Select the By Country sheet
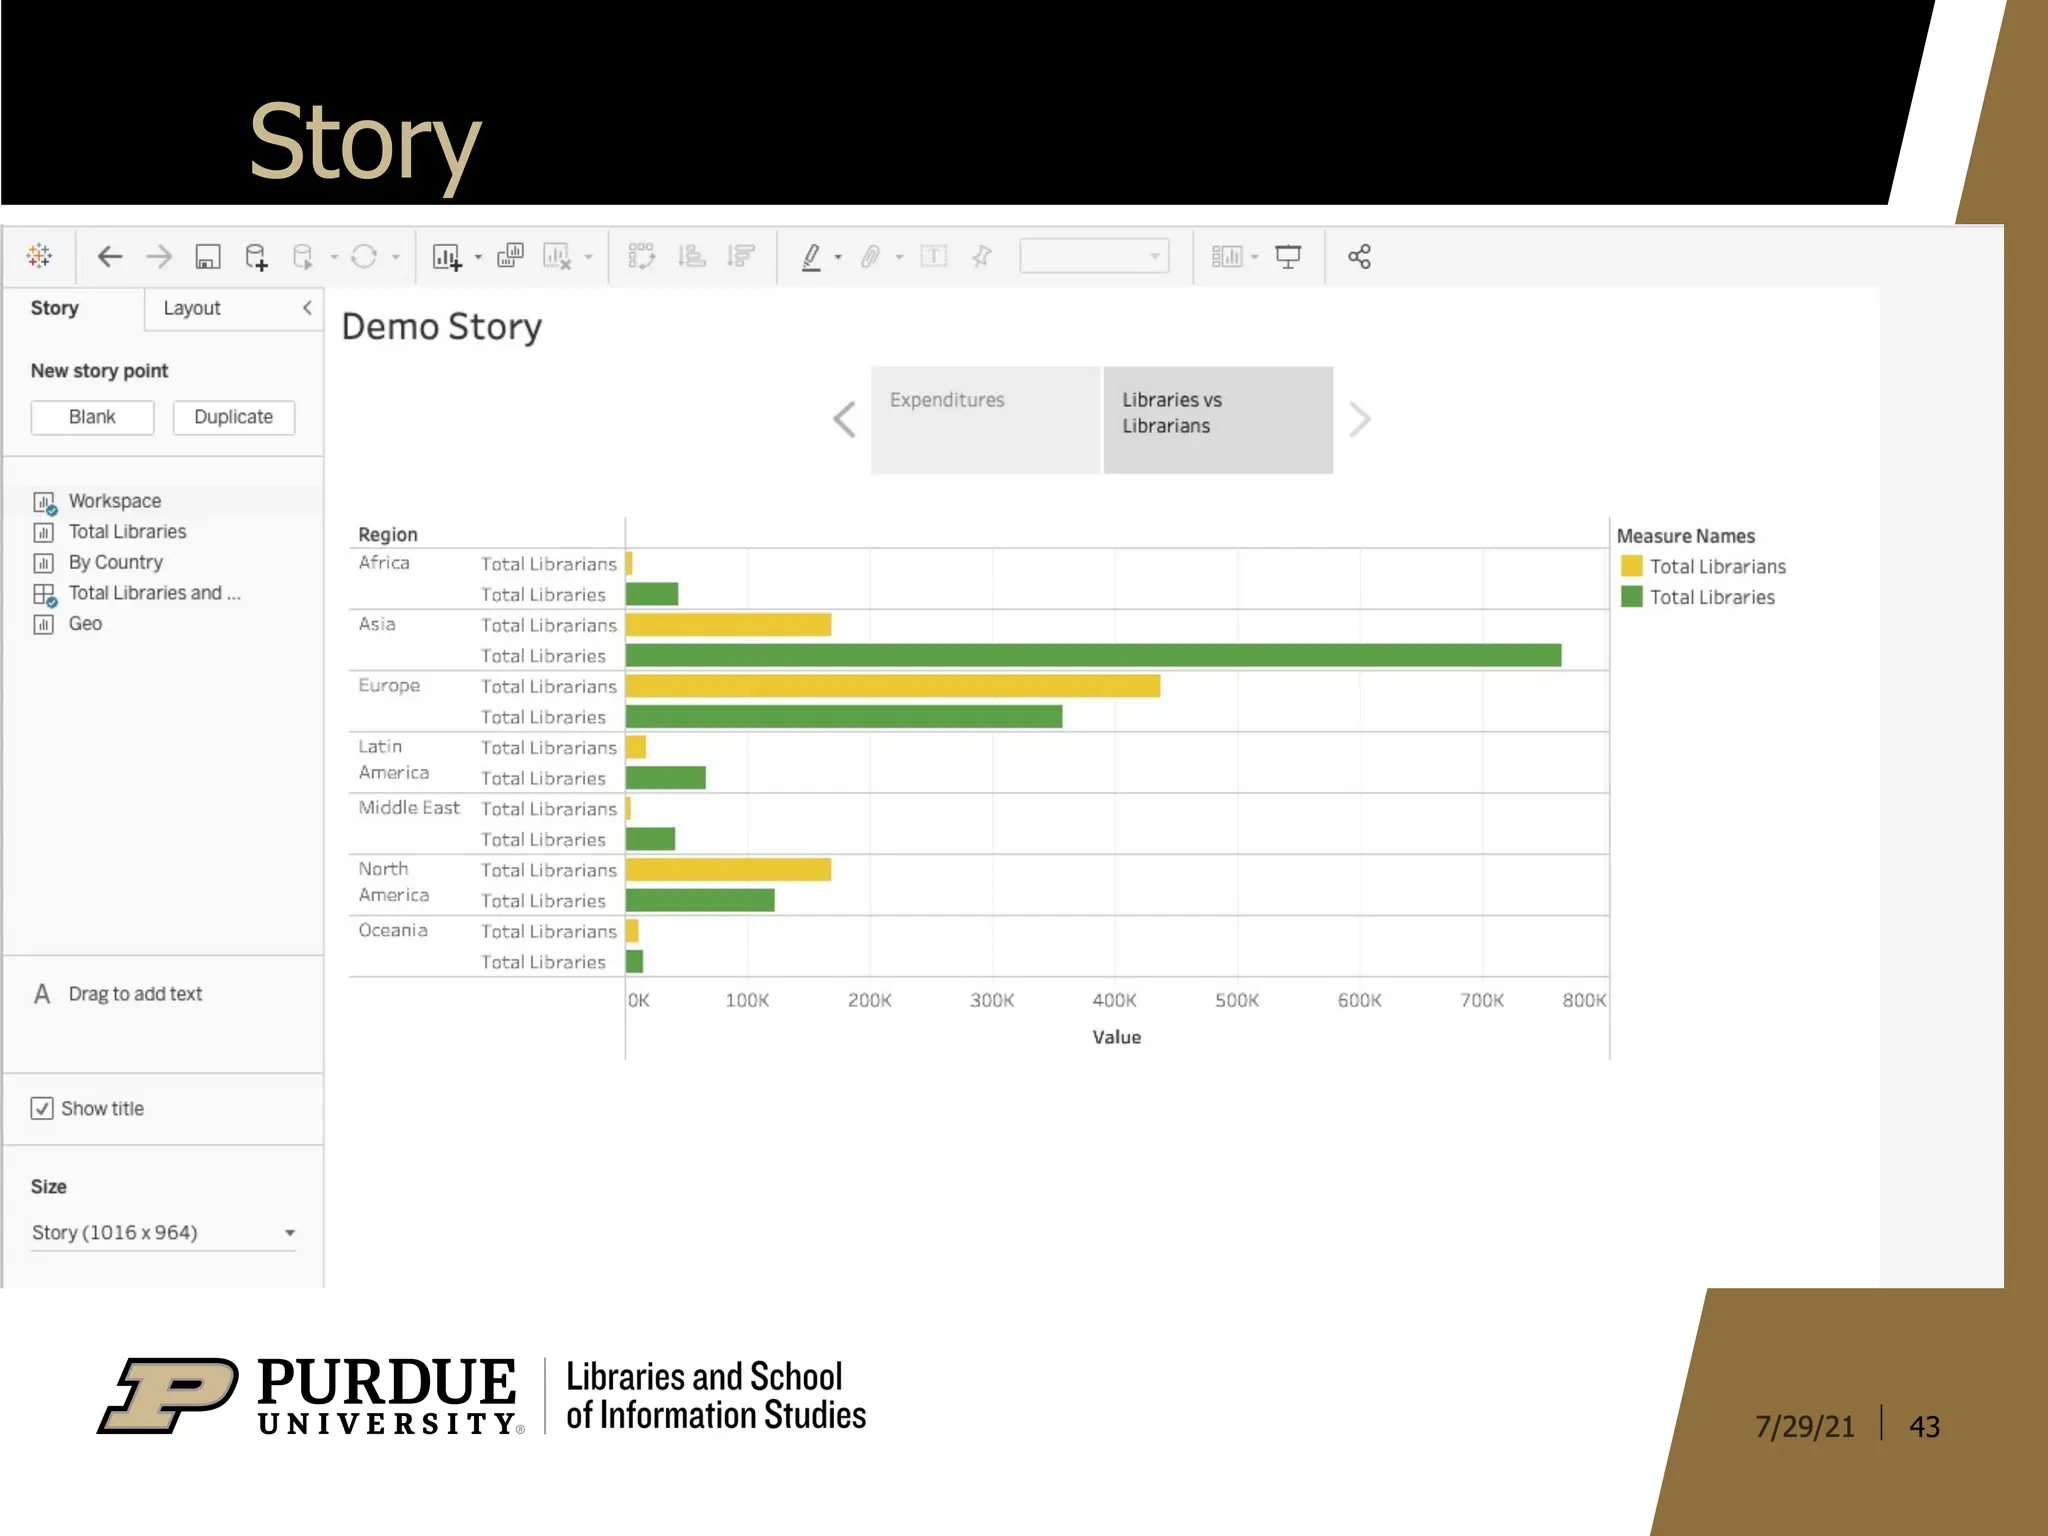The image size is (2048, 1536). (x=115, y=562)
